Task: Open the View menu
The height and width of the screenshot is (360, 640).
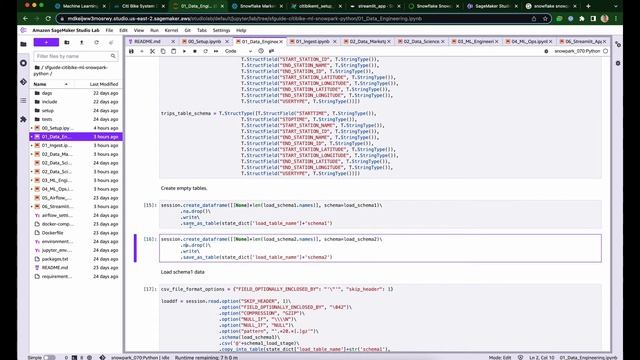Action: coord(139,31)
